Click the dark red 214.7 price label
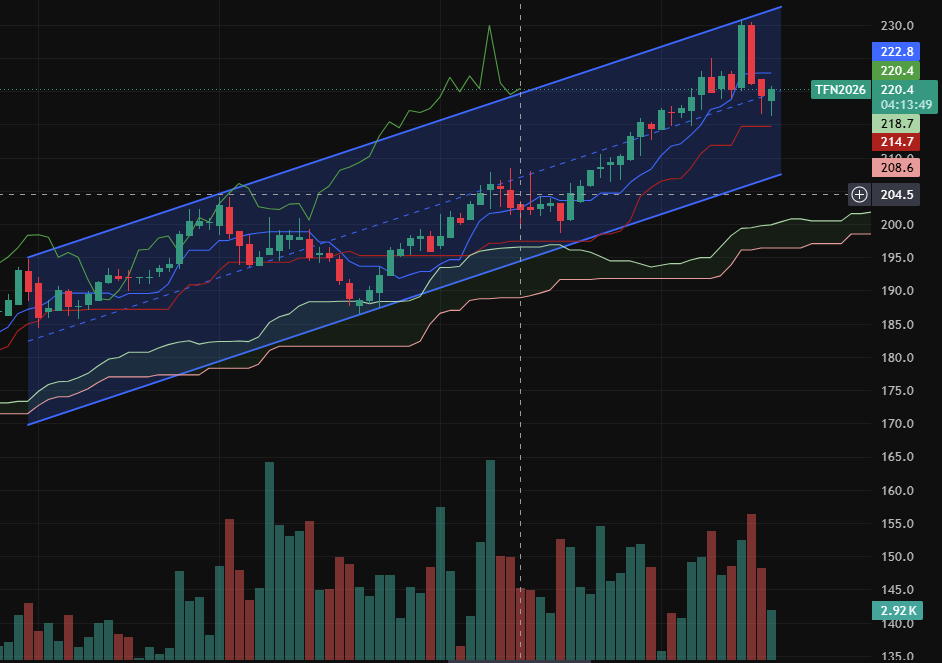 [x=896, y=142]
